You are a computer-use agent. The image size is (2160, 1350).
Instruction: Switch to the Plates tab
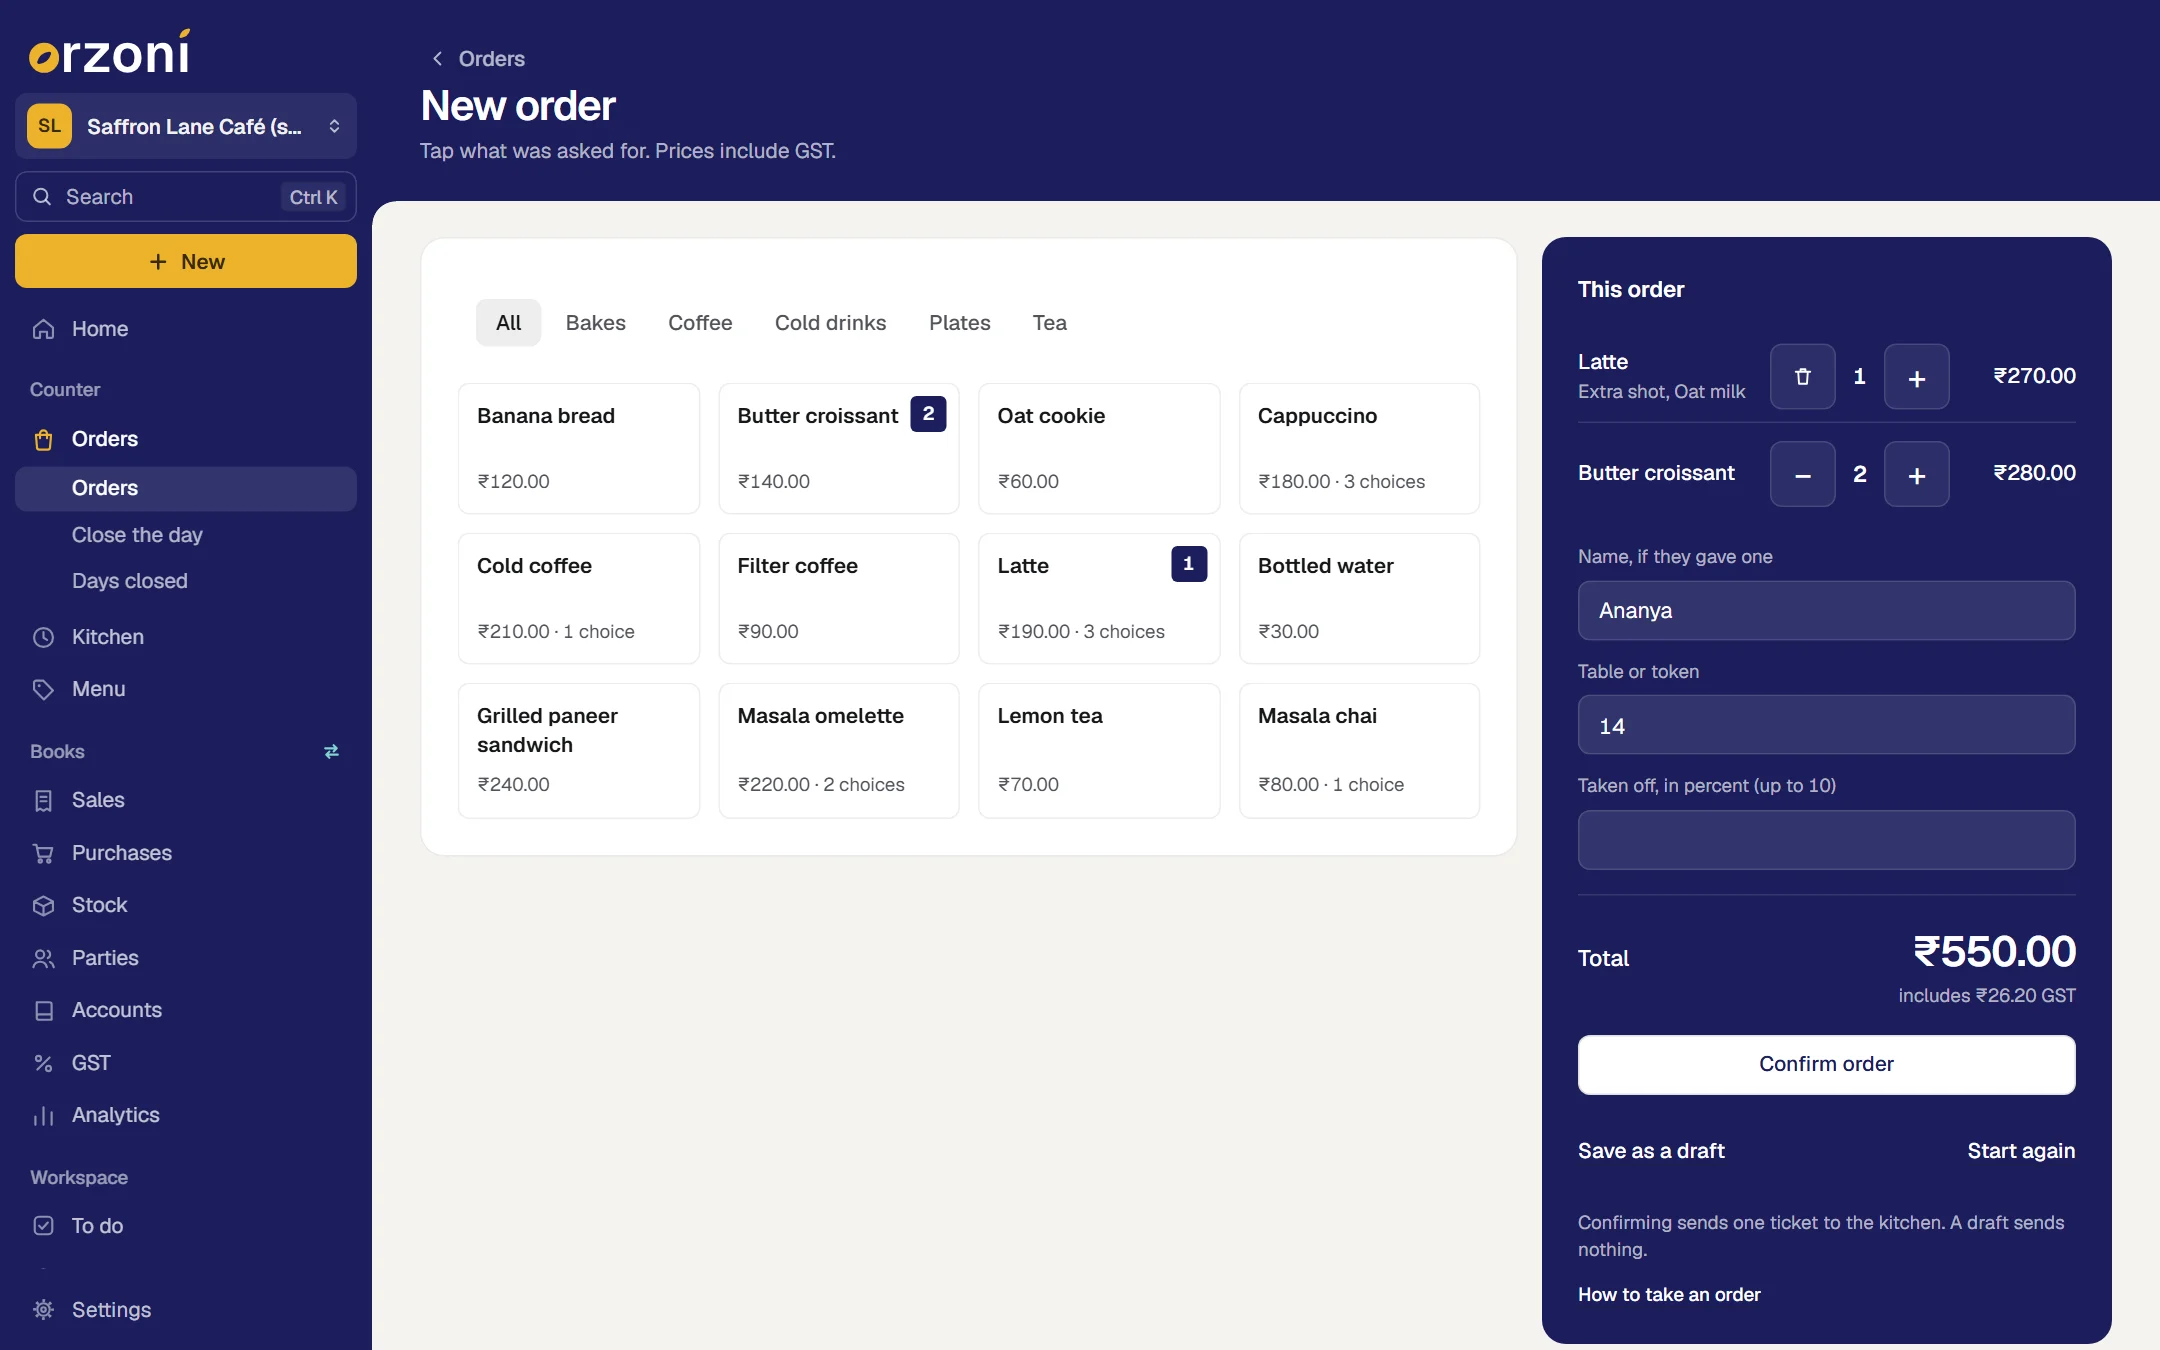tap(959, 323)
